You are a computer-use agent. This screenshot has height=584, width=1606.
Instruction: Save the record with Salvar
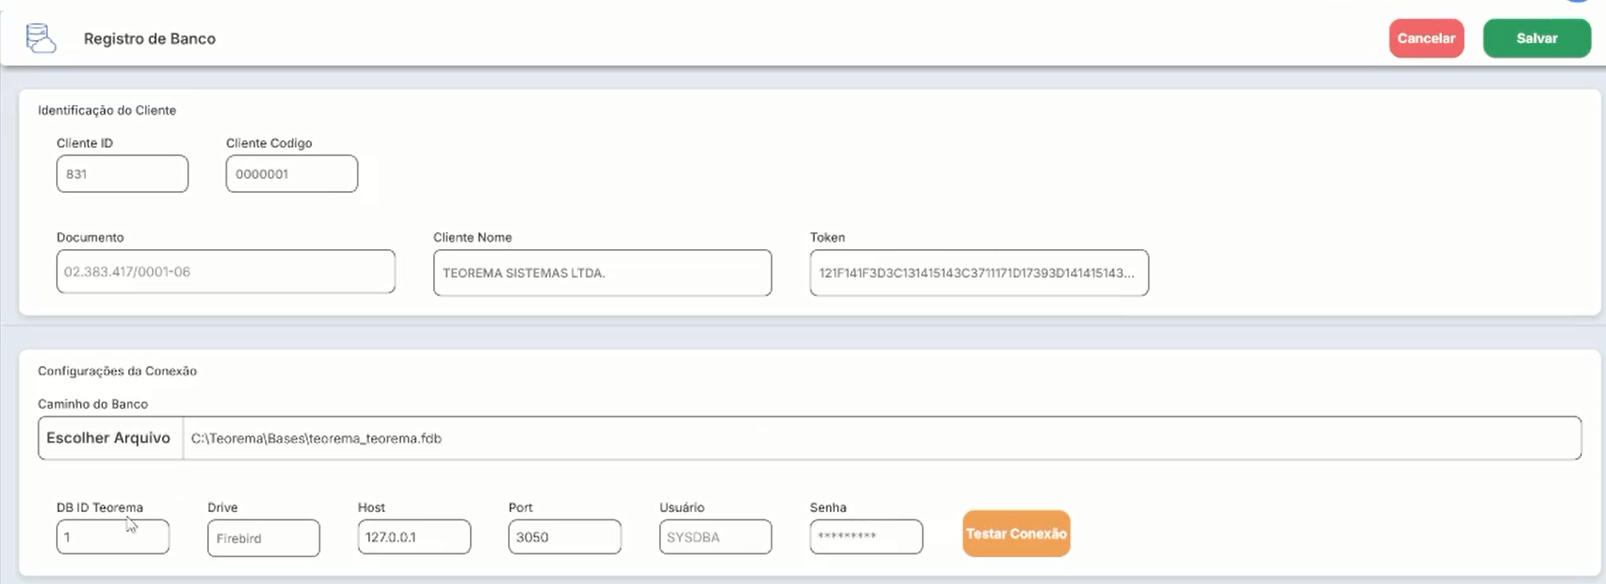pos(1536,38)
